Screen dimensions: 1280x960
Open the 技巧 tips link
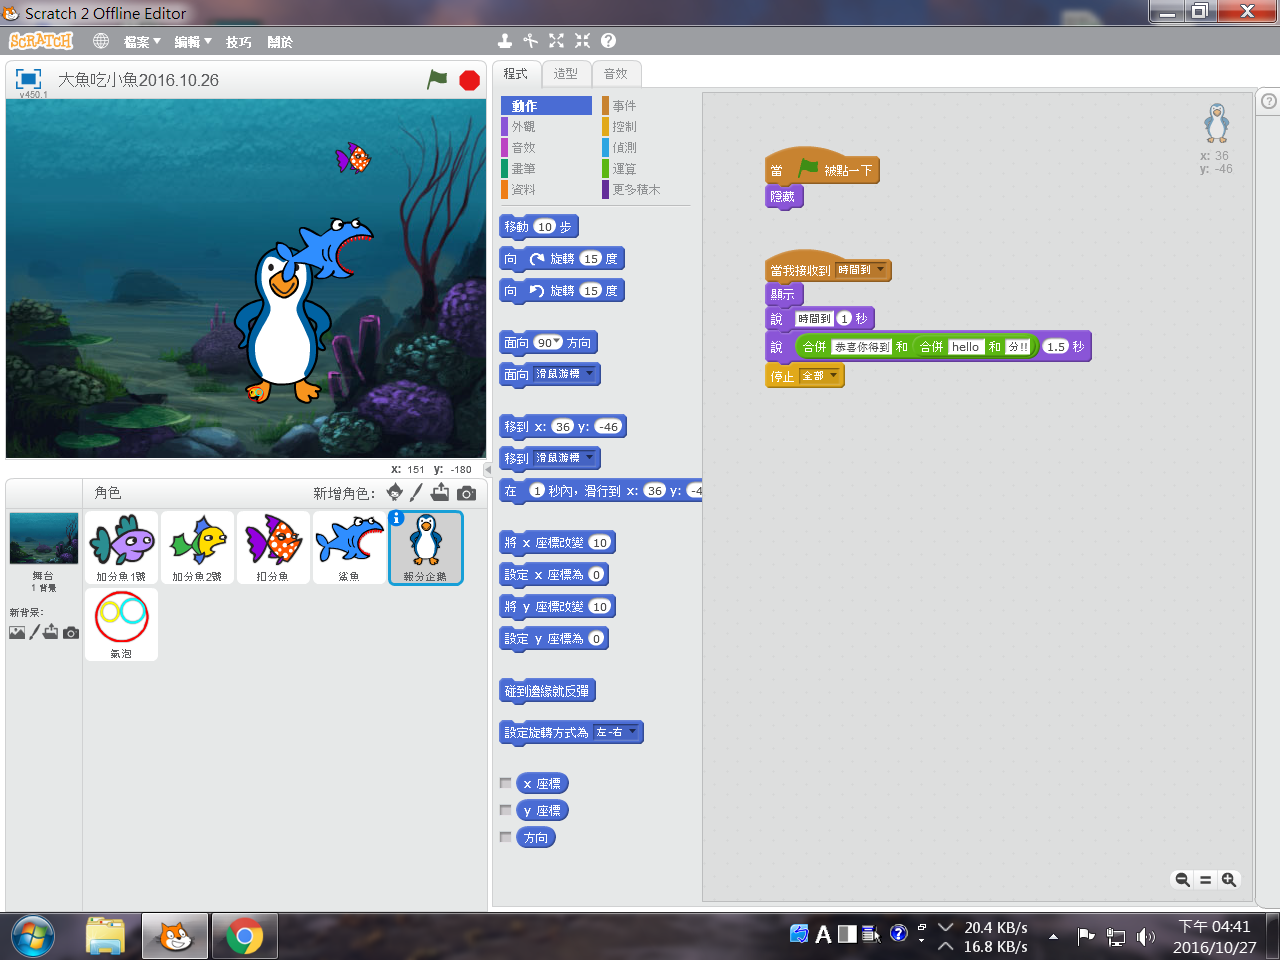[238, 42]
